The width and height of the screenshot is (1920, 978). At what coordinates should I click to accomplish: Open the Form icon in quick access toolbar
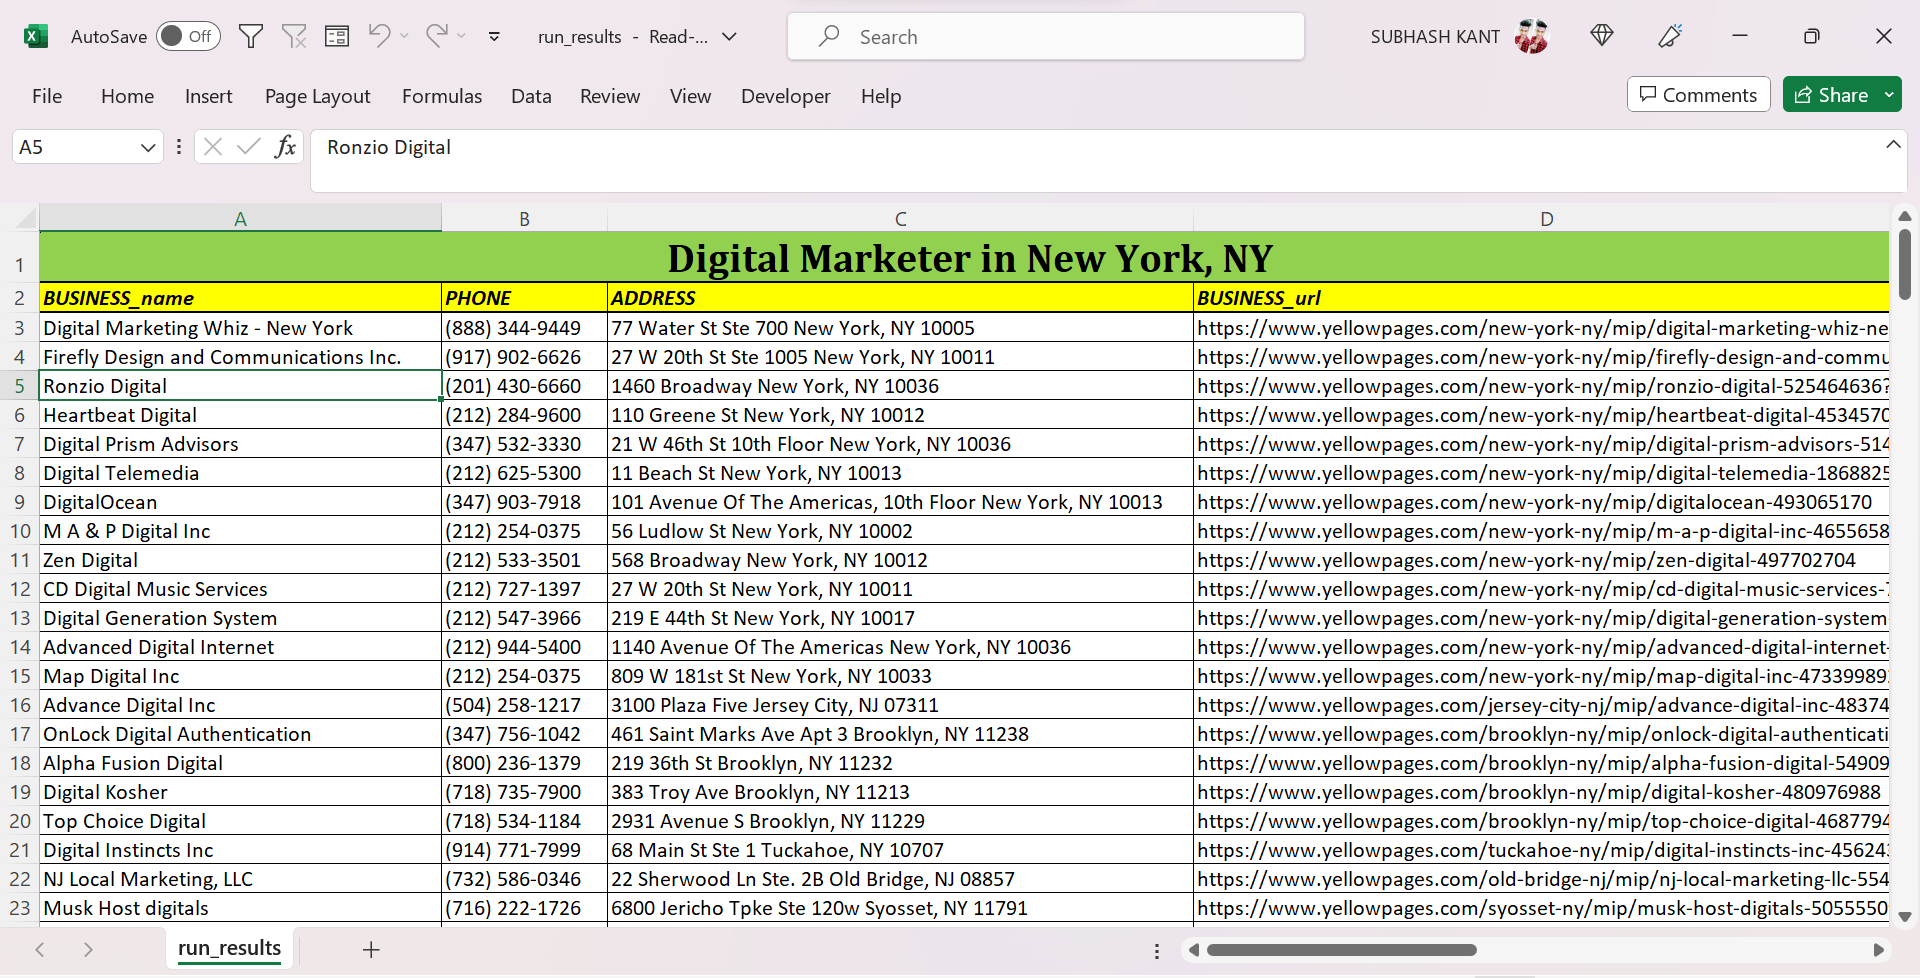(x=337, y=37)
